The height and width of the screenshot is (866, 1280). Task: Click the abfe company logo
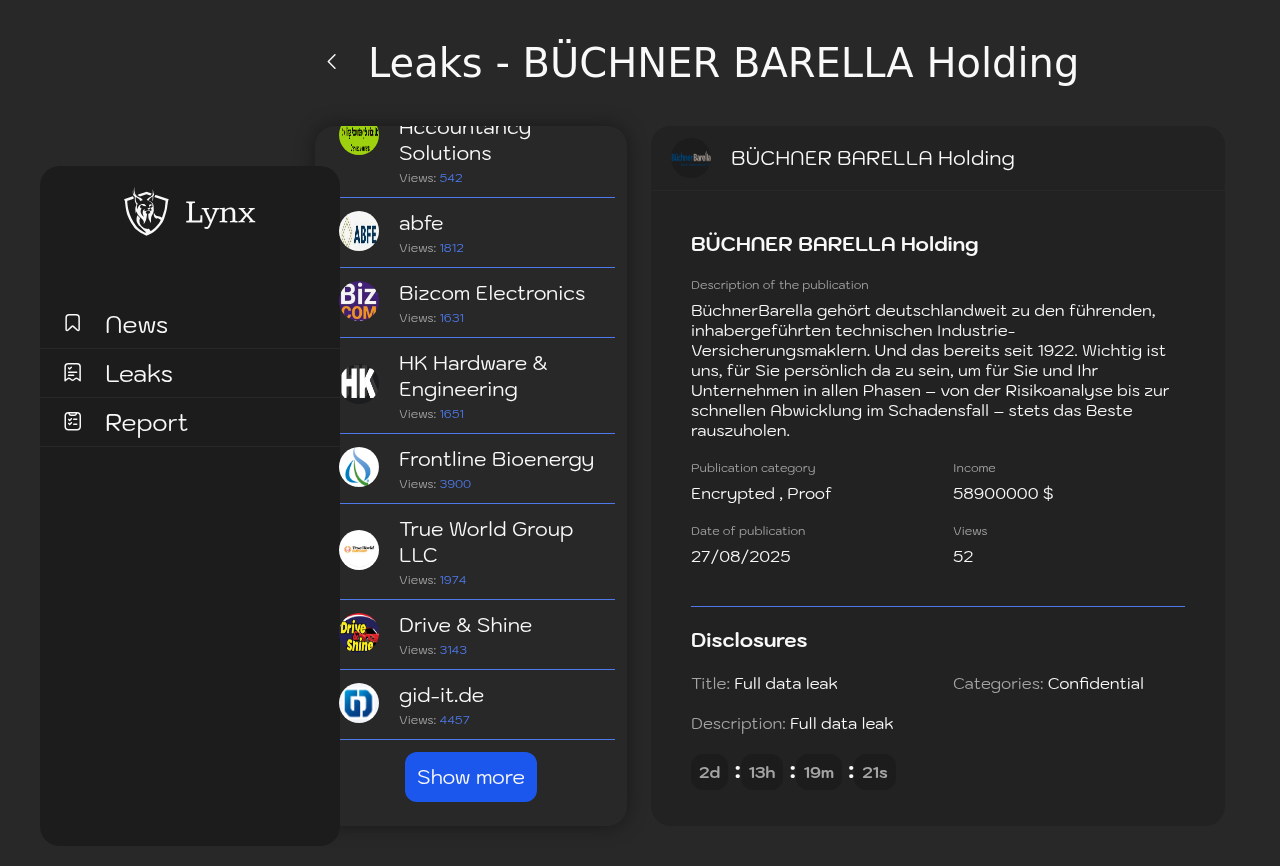(x=359, y=231)
